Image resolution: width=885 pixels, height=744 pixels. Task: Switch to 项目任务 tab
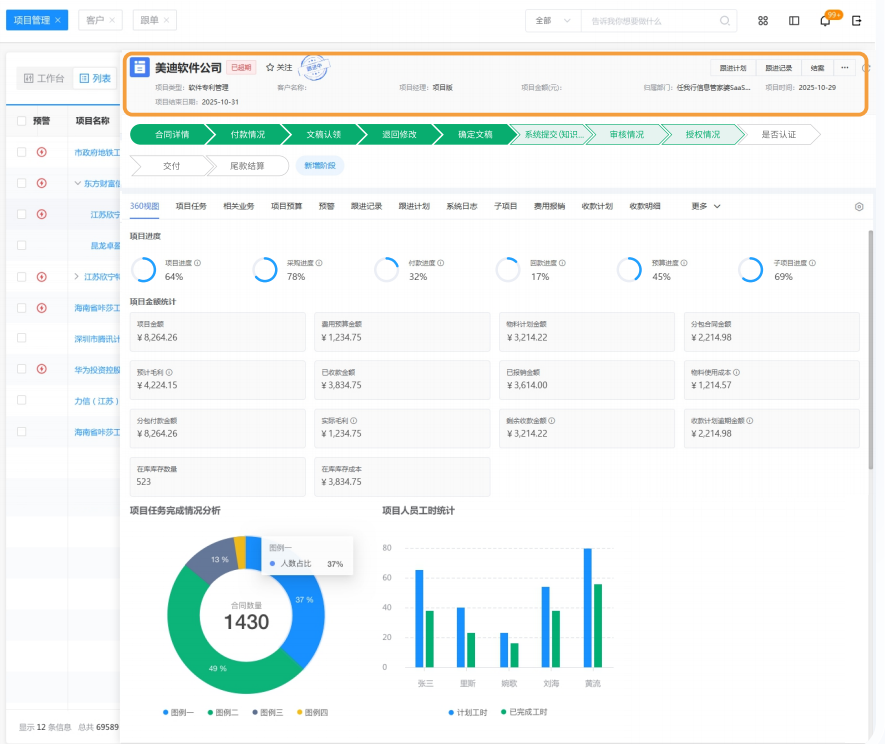click(191, 207)
